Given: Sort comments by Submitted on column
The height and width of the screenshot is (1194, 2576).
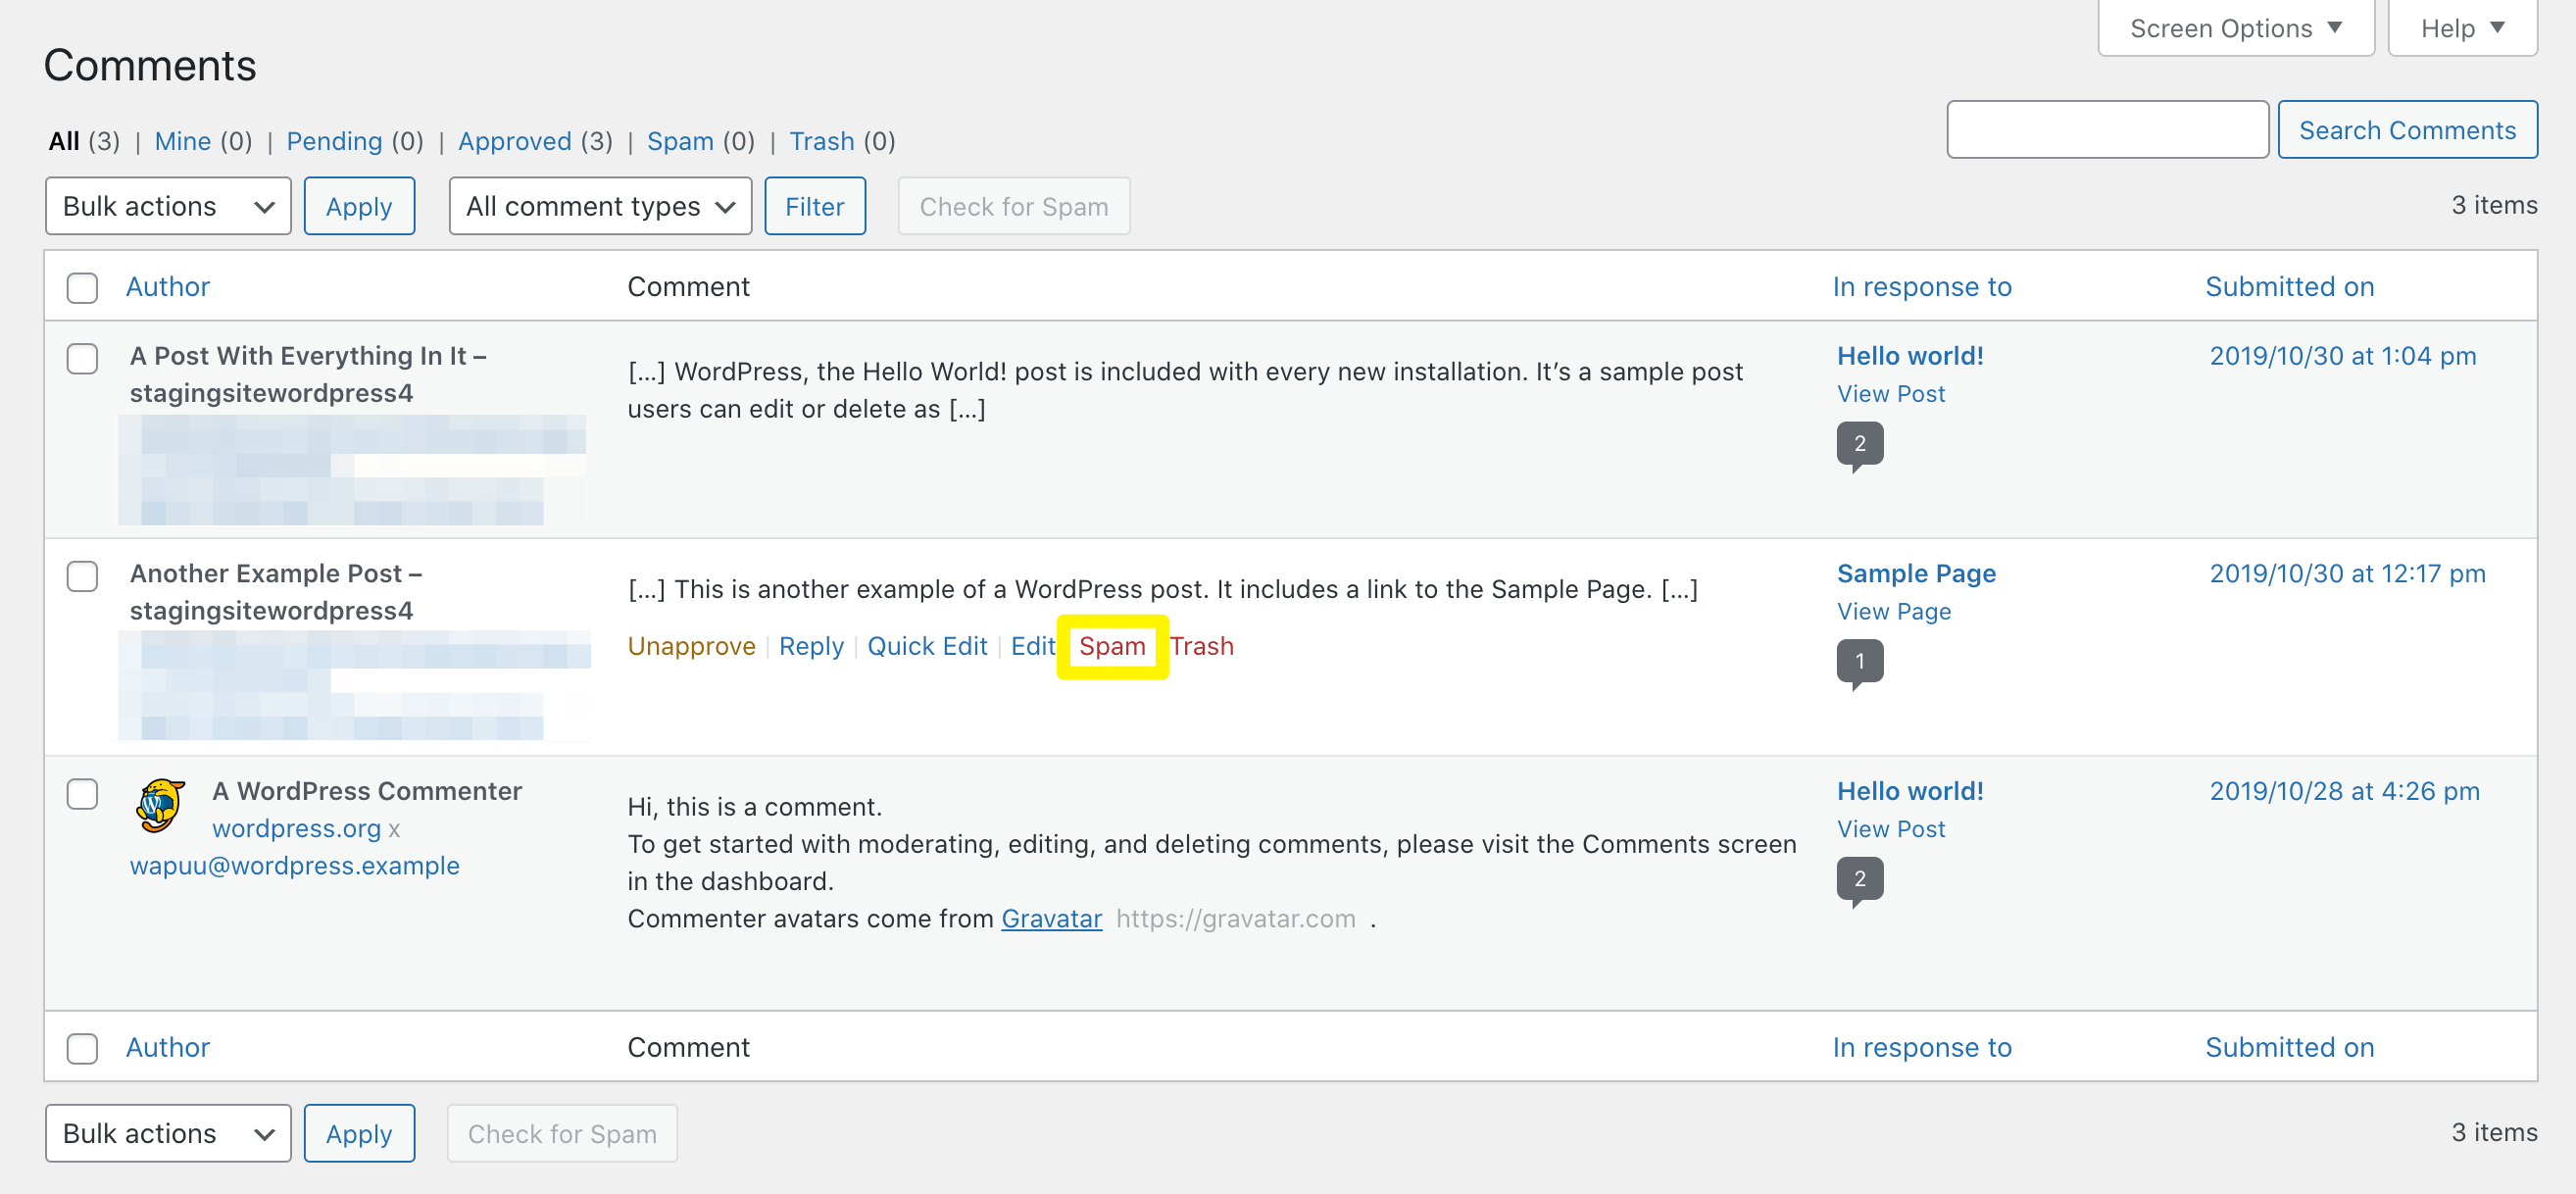Looking at the screenshot, I should [x=2288, y=287].
